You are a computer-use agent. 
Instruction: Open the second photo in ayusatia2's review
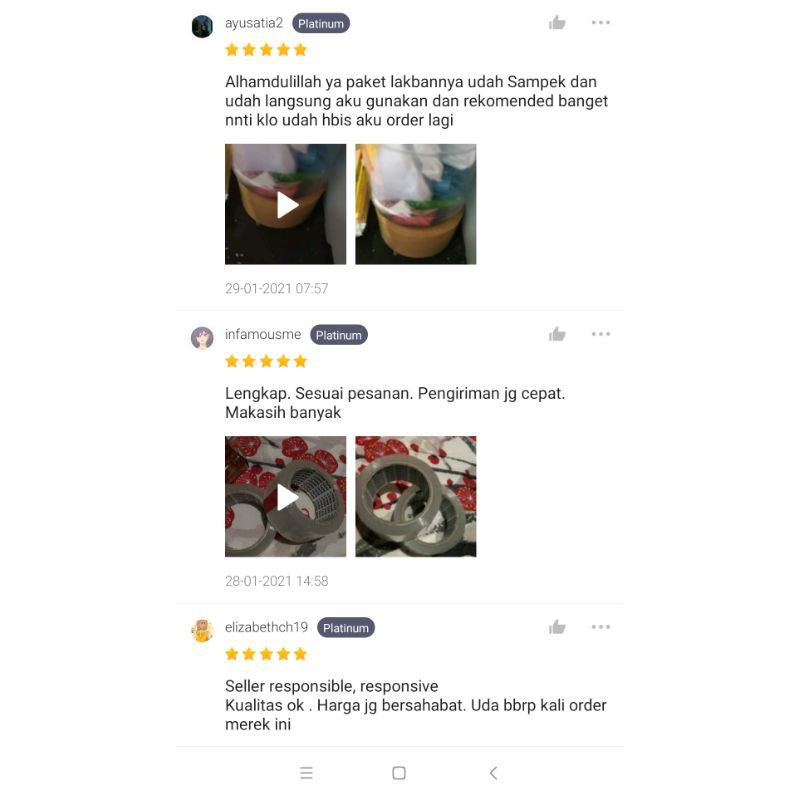tap(416, 204)
